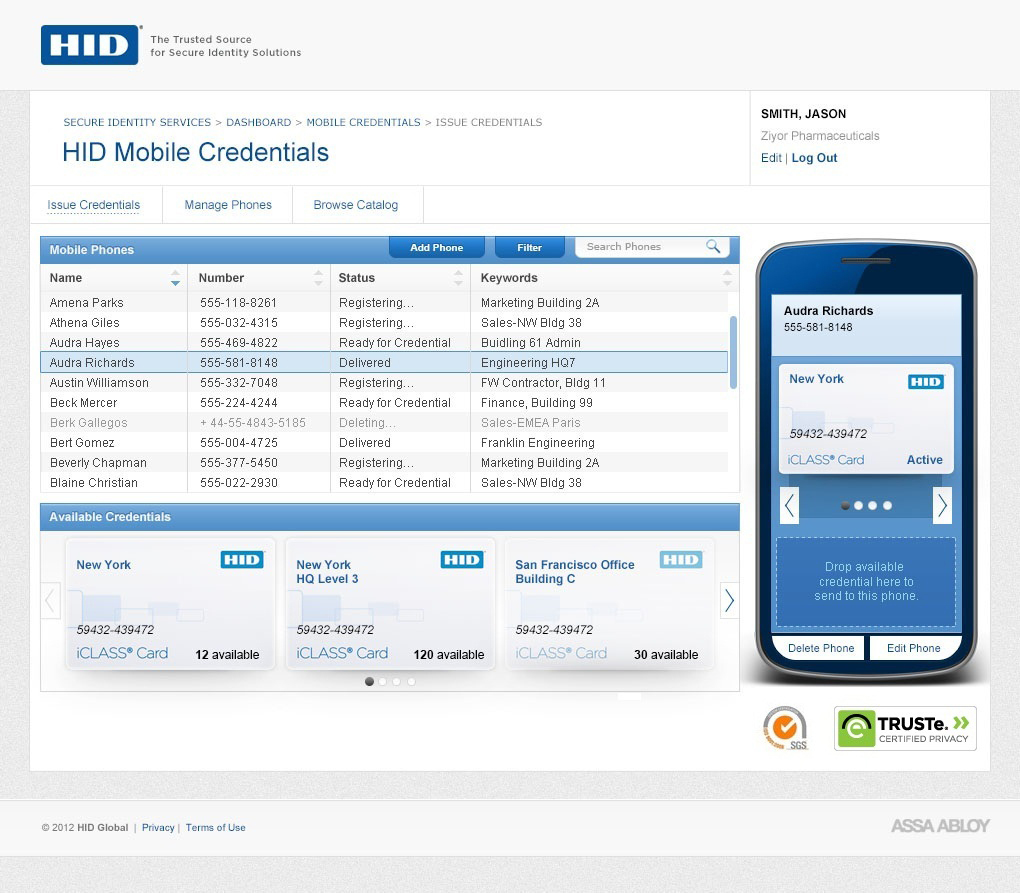The image size is (1020, 893).
Task: Advance the phone credential carousel with the right arrow
Action: (x=941, y=505)
